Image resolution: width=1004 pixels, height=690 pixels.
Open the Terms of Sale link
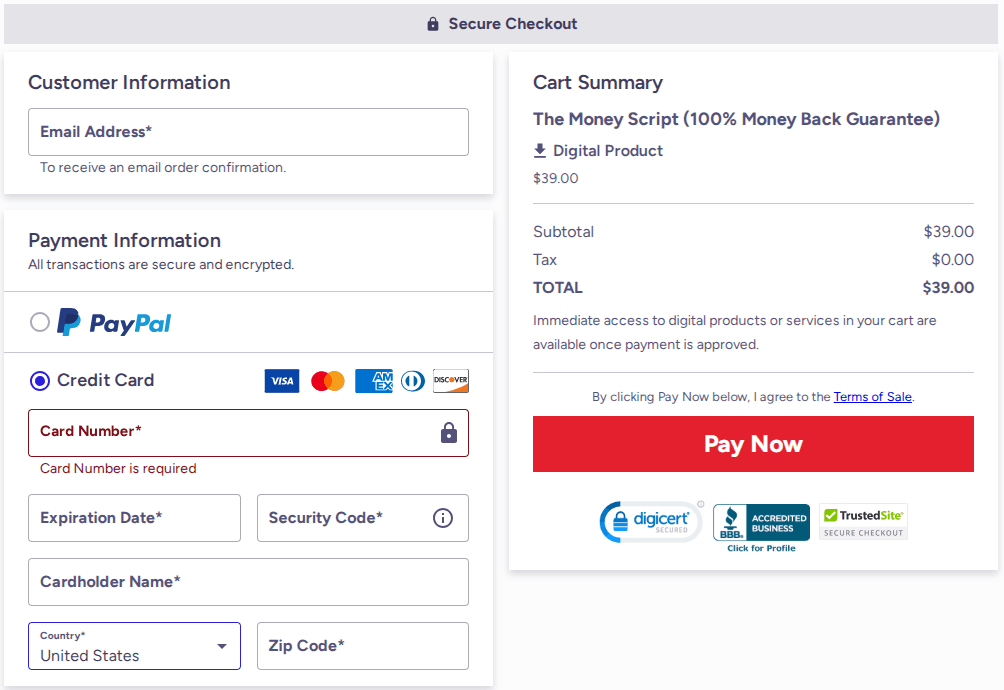[x=872, y=397]
